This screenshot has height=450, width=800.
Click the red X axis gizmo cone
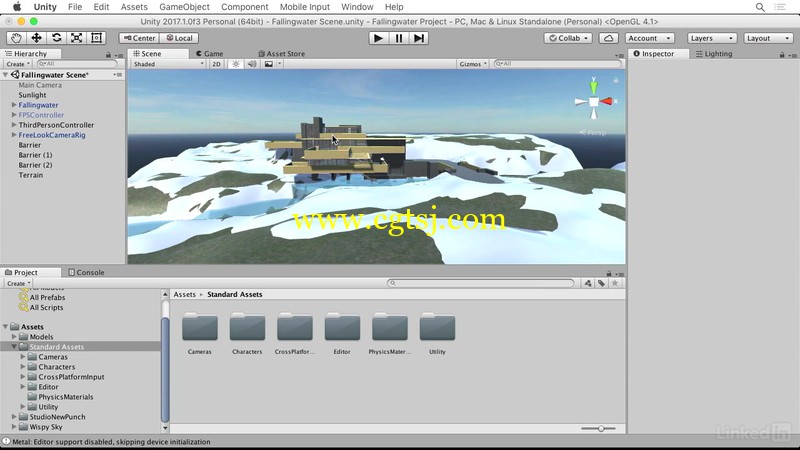pos(607,101)
